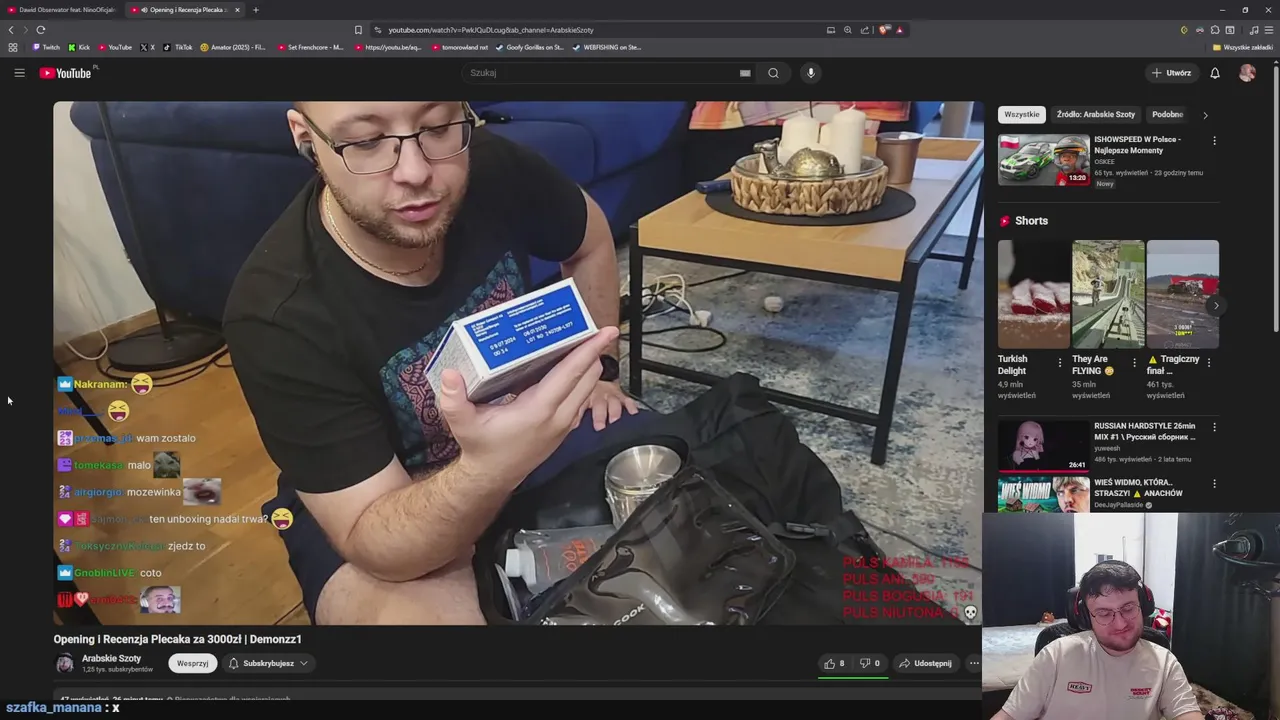This screenshot has width=1280, height=720.
Task: Bookmark this page icon in address bar
Action: pos(358,30)
